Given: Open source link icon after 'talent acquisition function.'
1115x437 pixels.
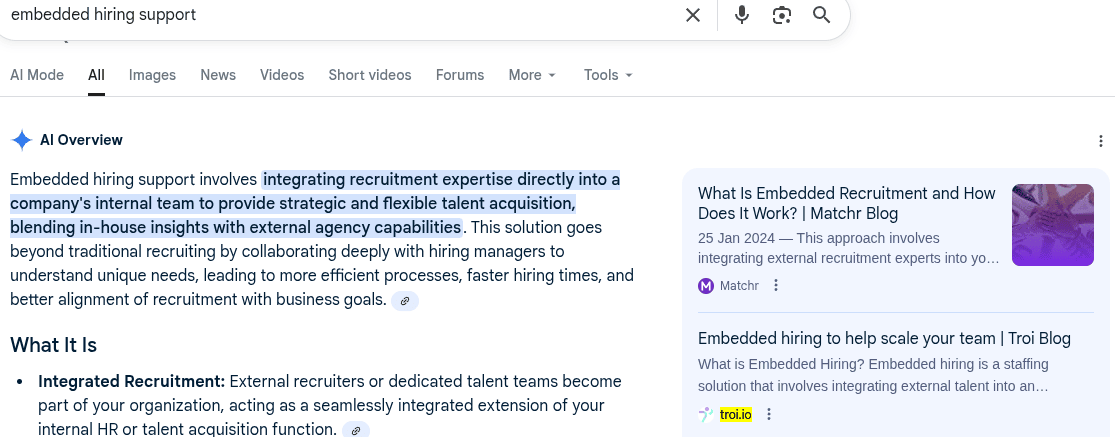Looking at the screenshot, I should 356,430.
